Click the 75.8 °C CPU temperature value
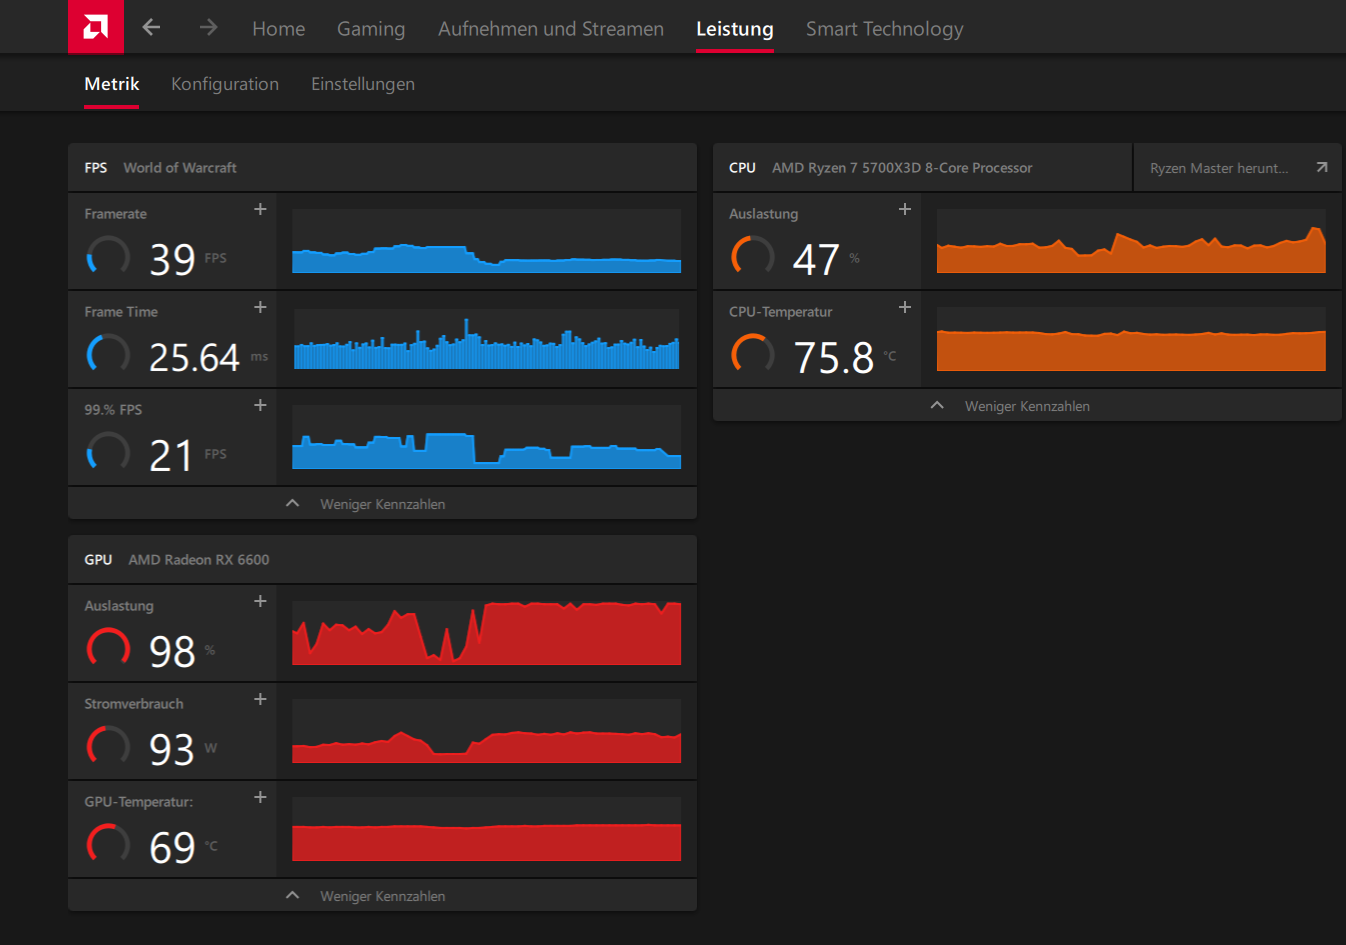Image resolution: width=1346 pixels, height=945 pixels. [x=834, y=358]
